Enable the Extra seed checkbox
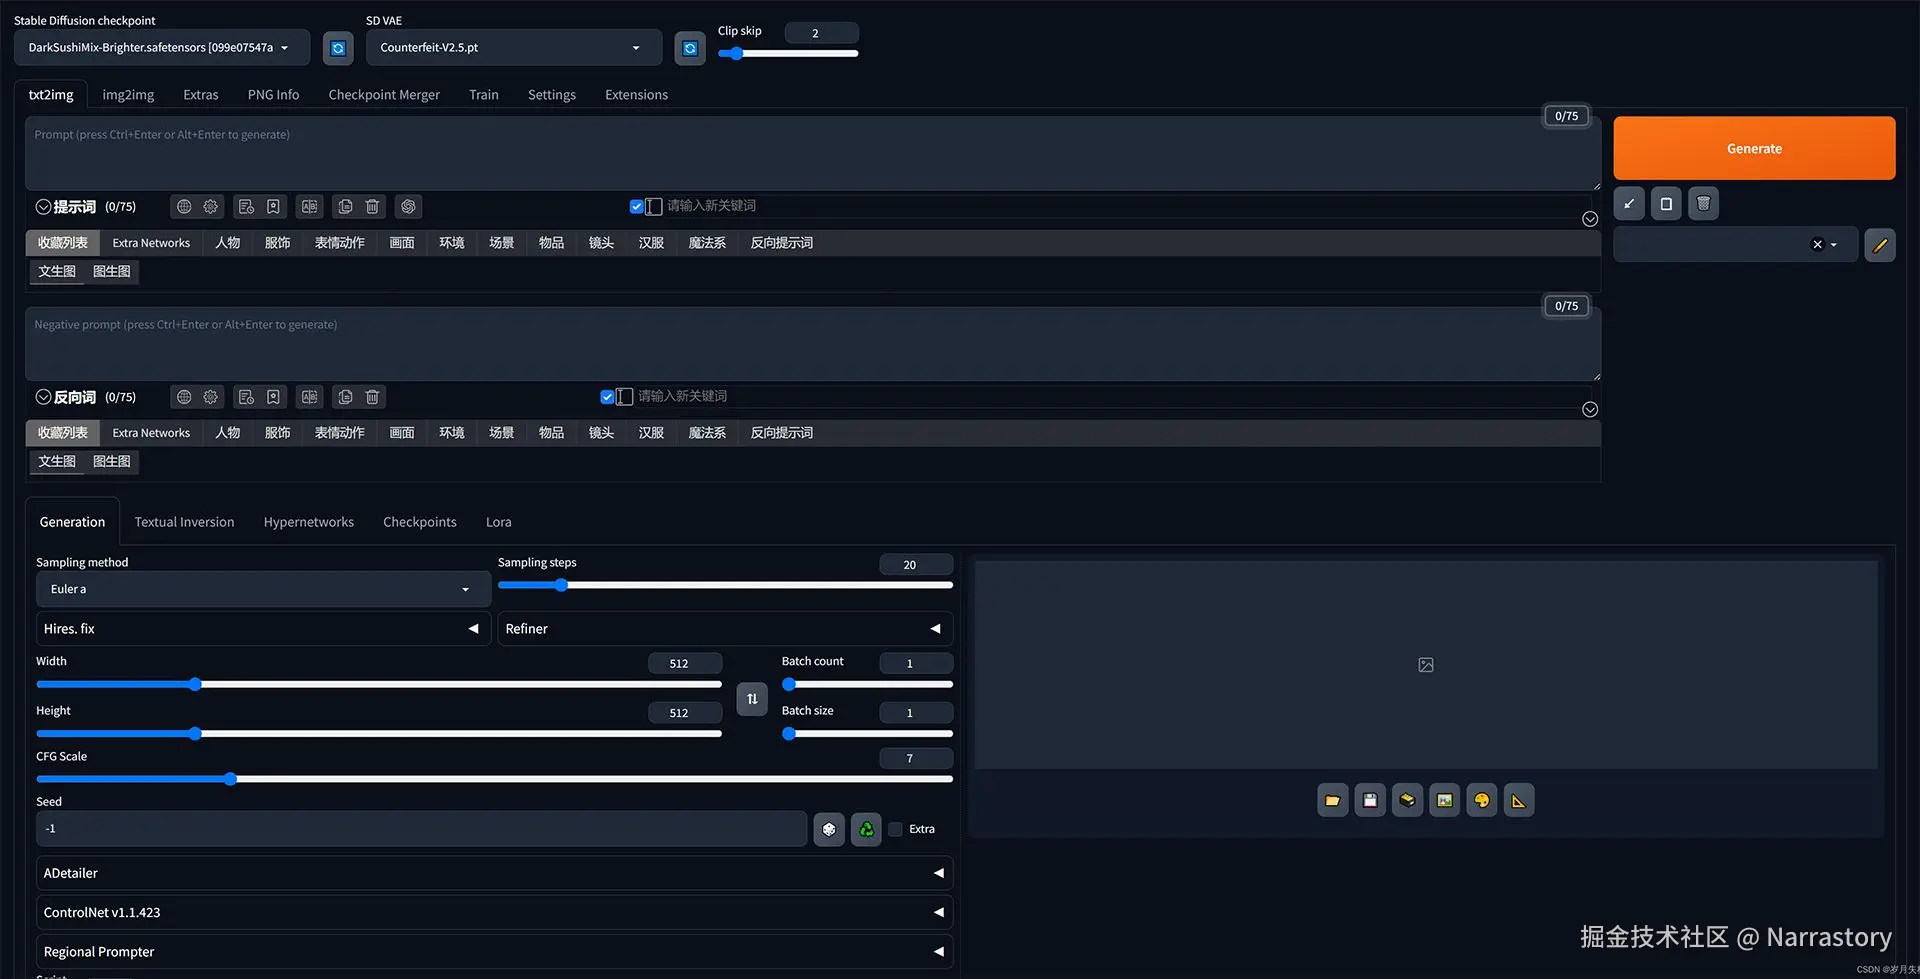Screen dimensions: 1920x979 click(x=896, y=829)
